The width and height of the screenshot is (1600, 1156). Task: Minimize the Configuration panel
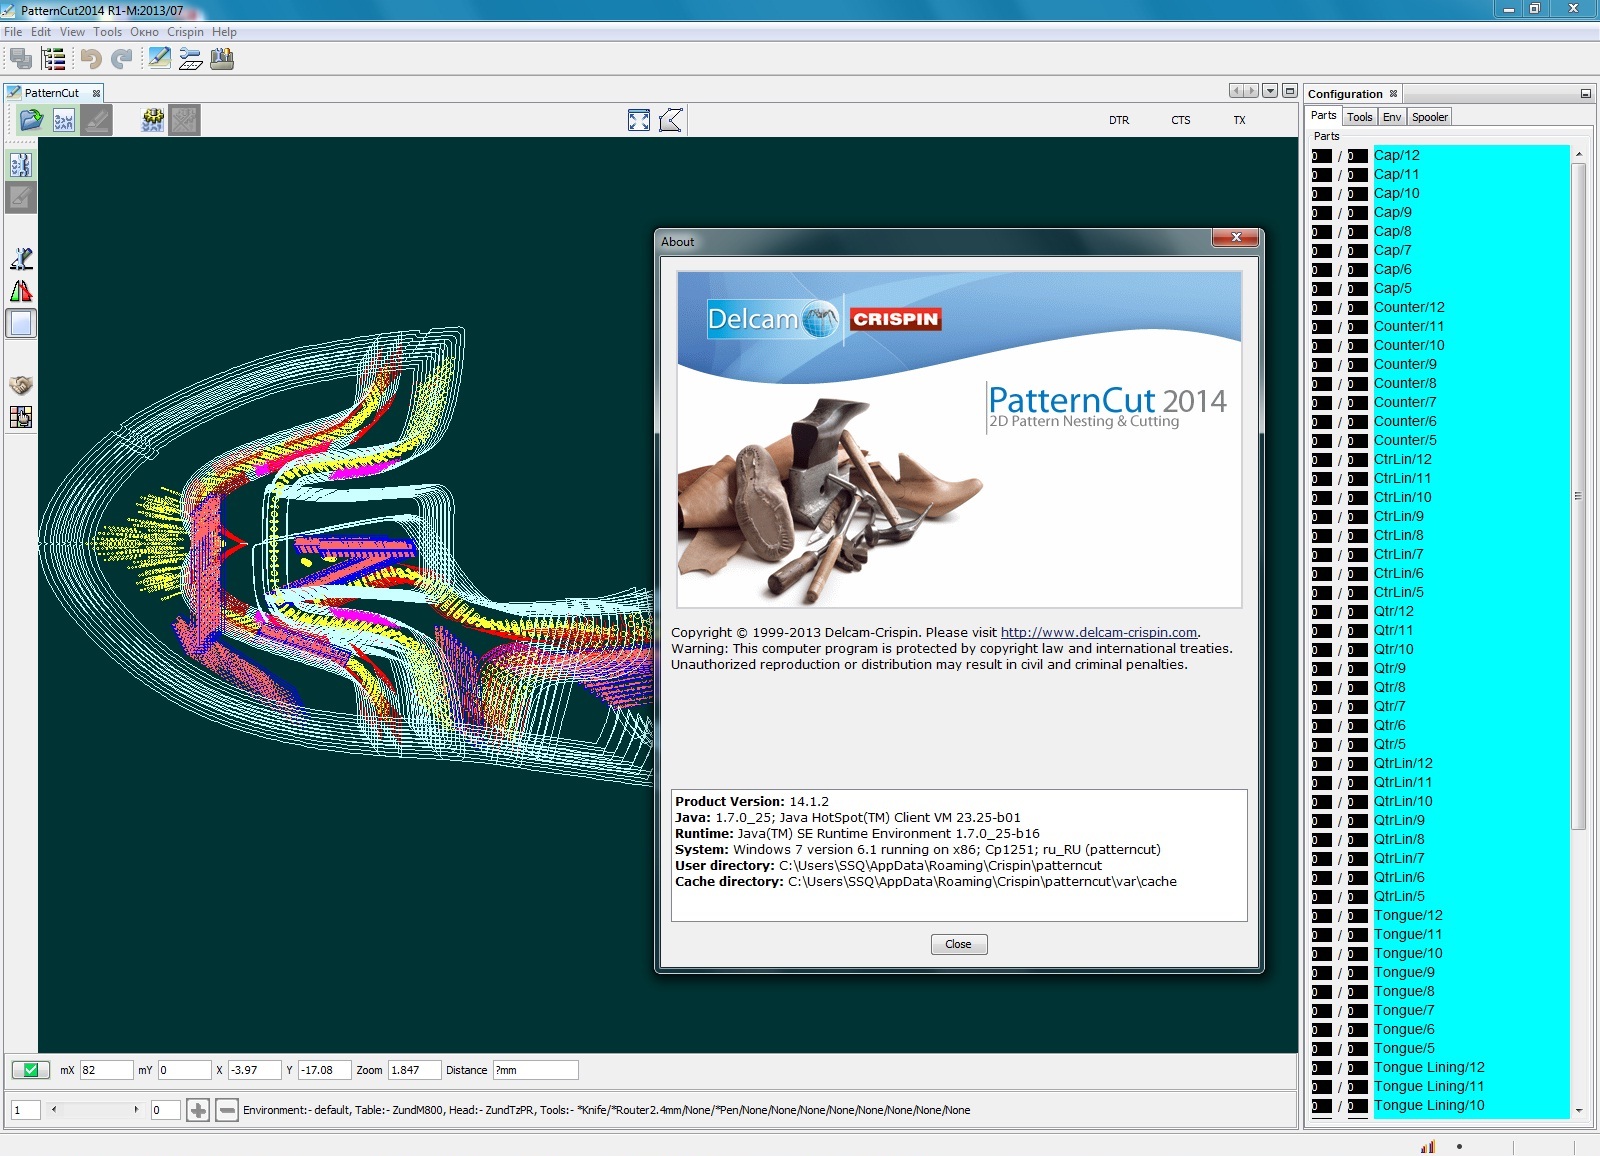[x=1585, y=93]
